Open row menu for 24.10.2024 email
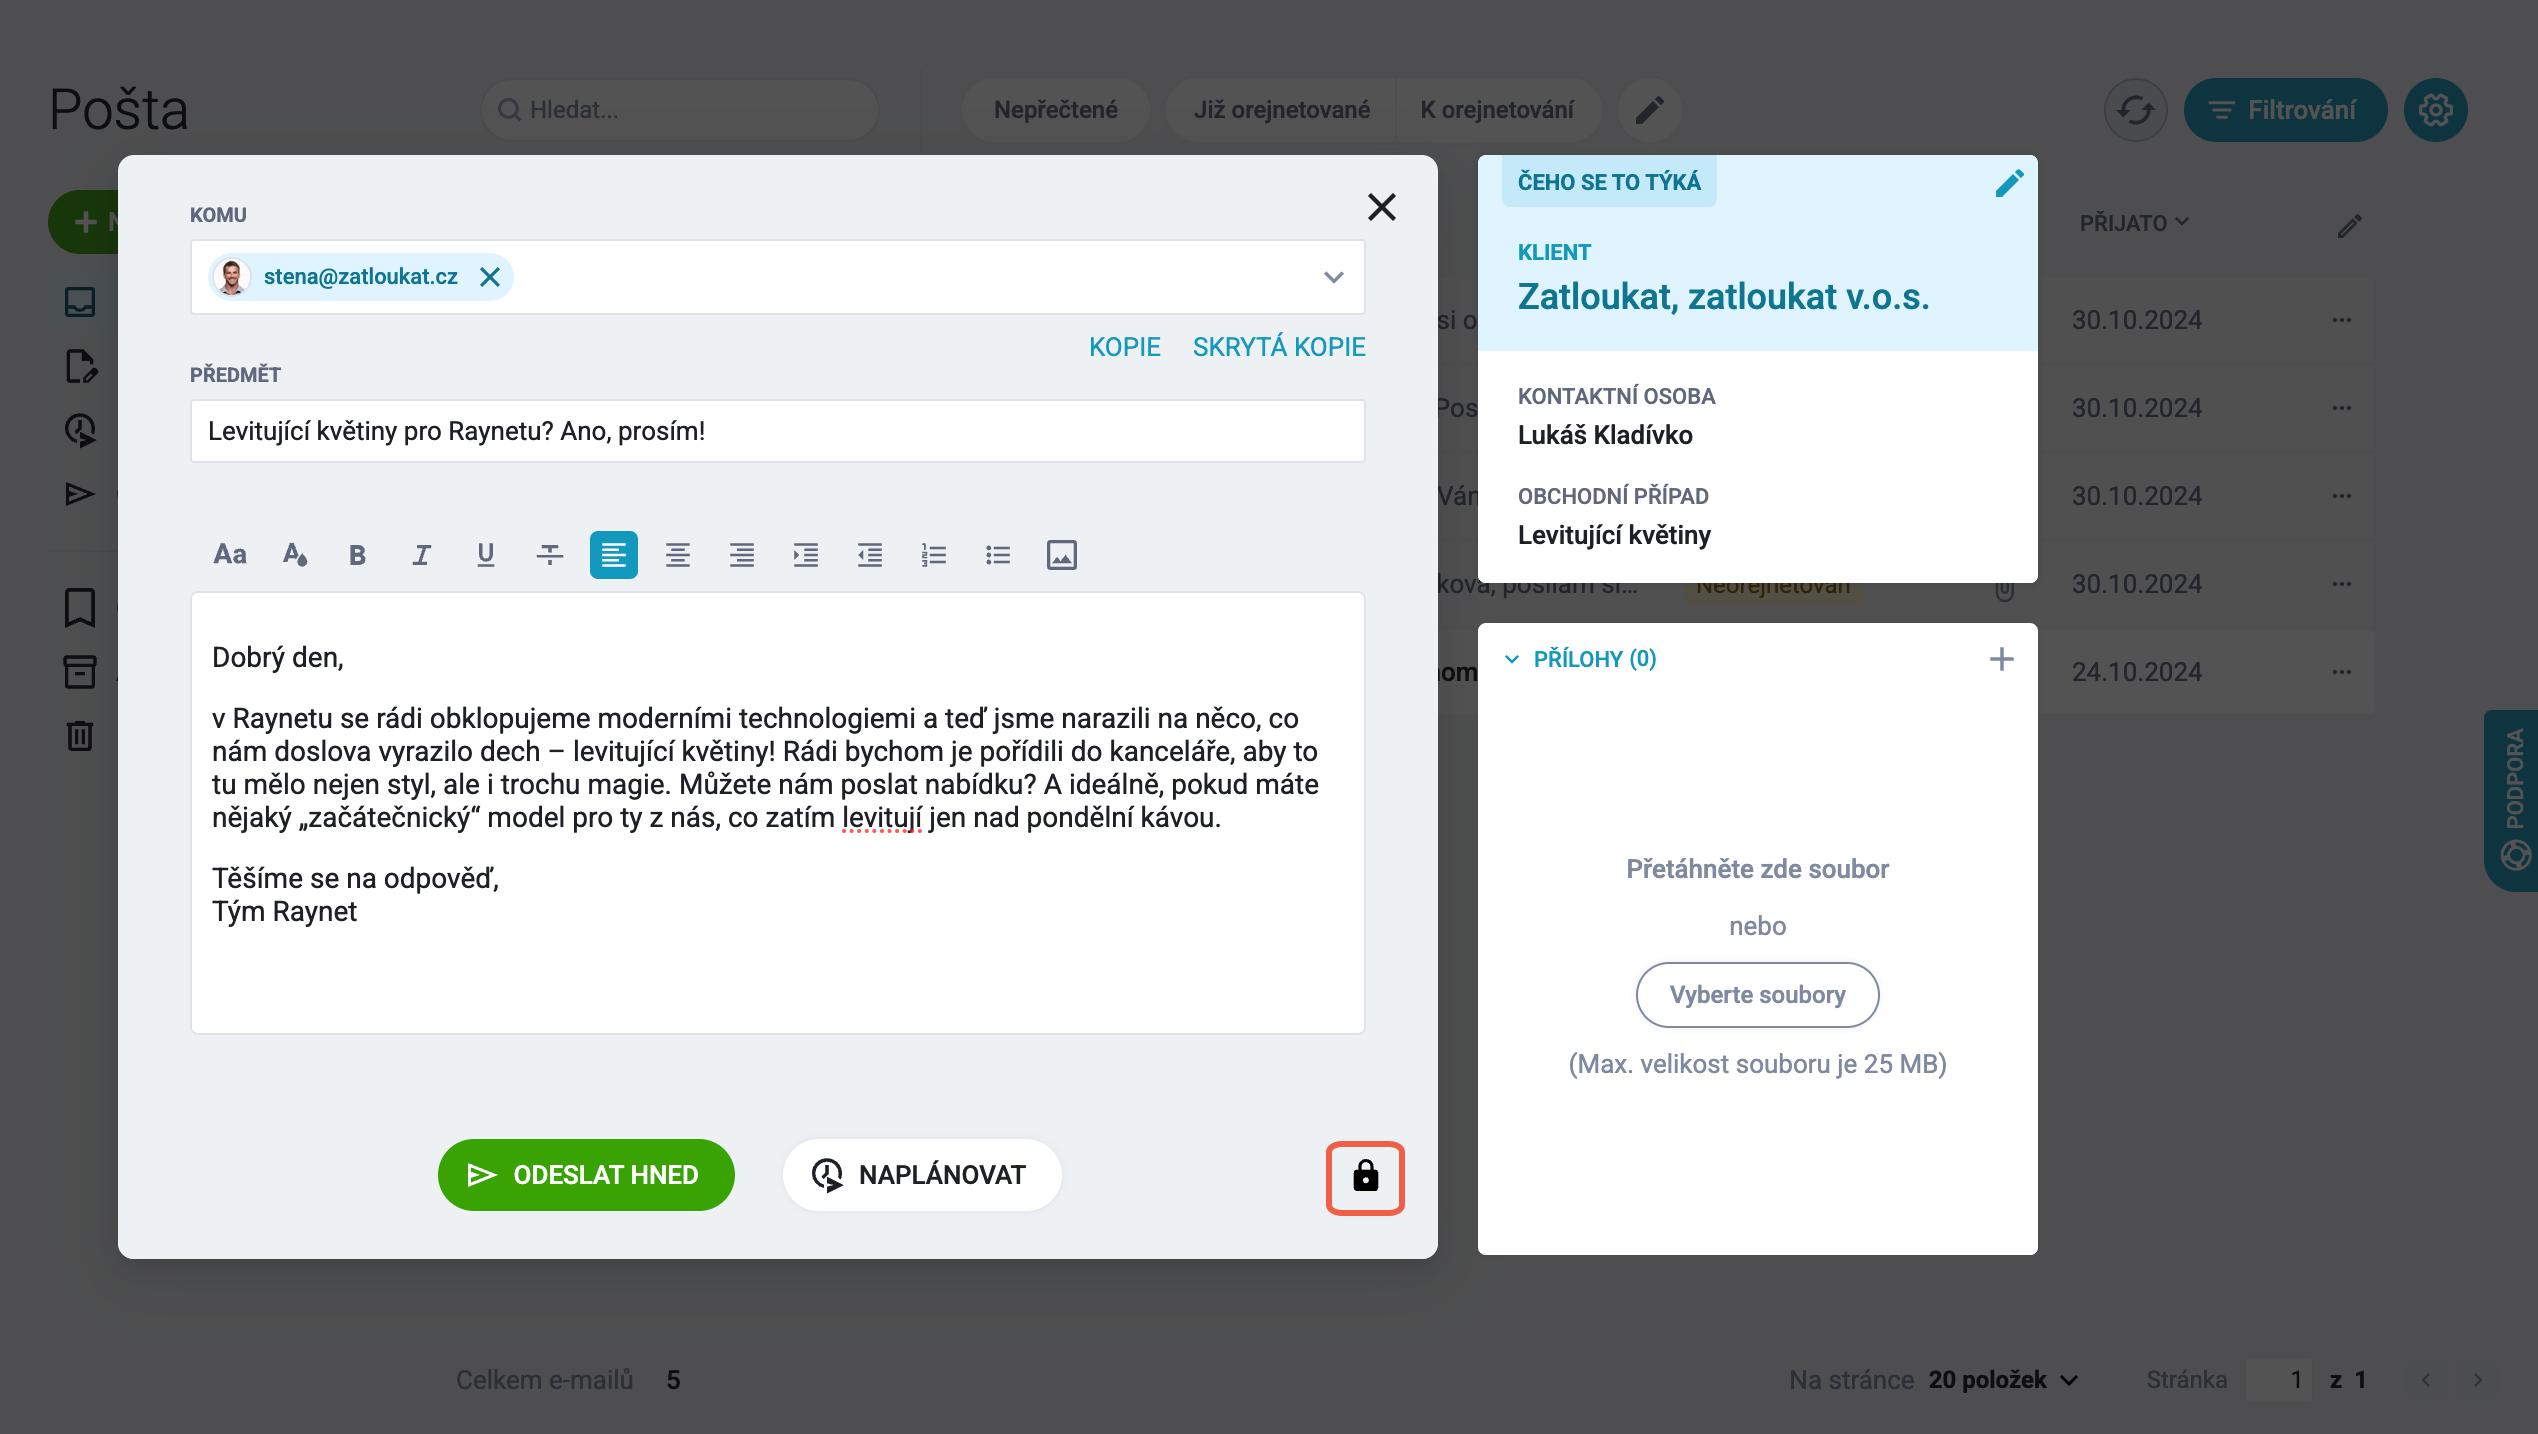 (2341, 672)
